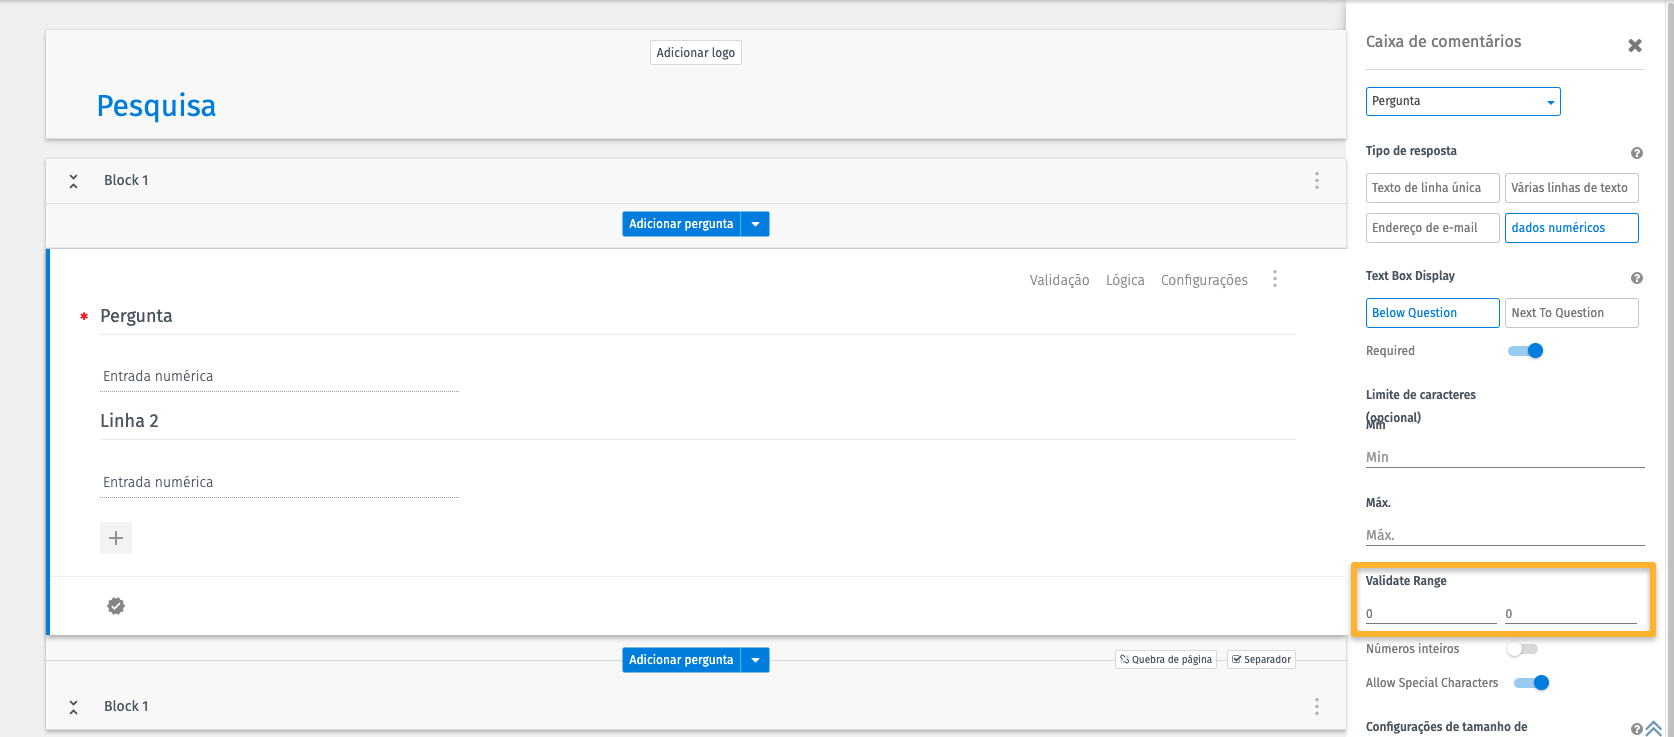Click Adicionar pergunta beside Quebra de página

point(681,660)
